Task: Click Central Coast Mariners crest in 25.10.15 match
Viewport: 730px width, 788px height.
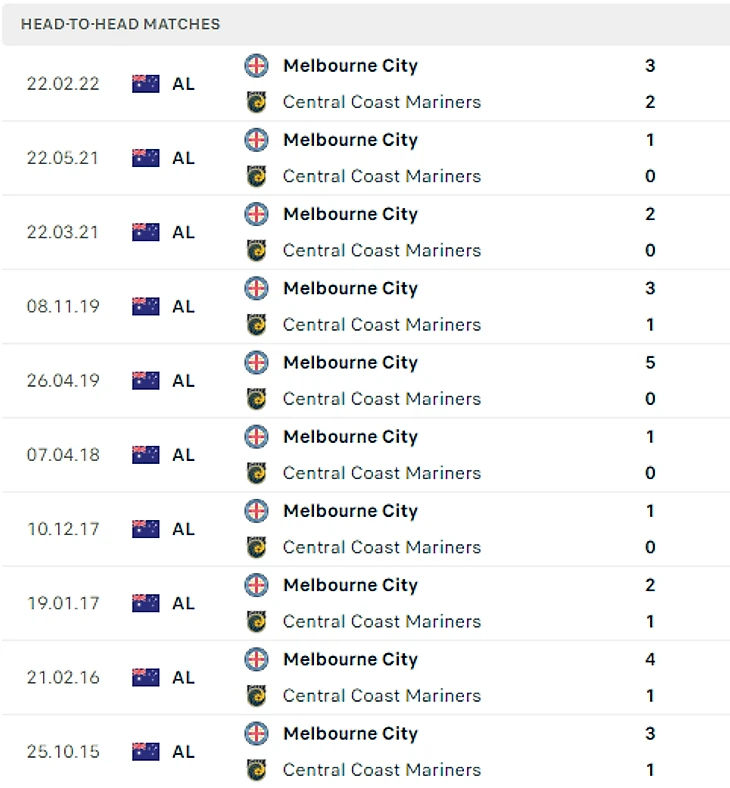Action: click(257, 770)
